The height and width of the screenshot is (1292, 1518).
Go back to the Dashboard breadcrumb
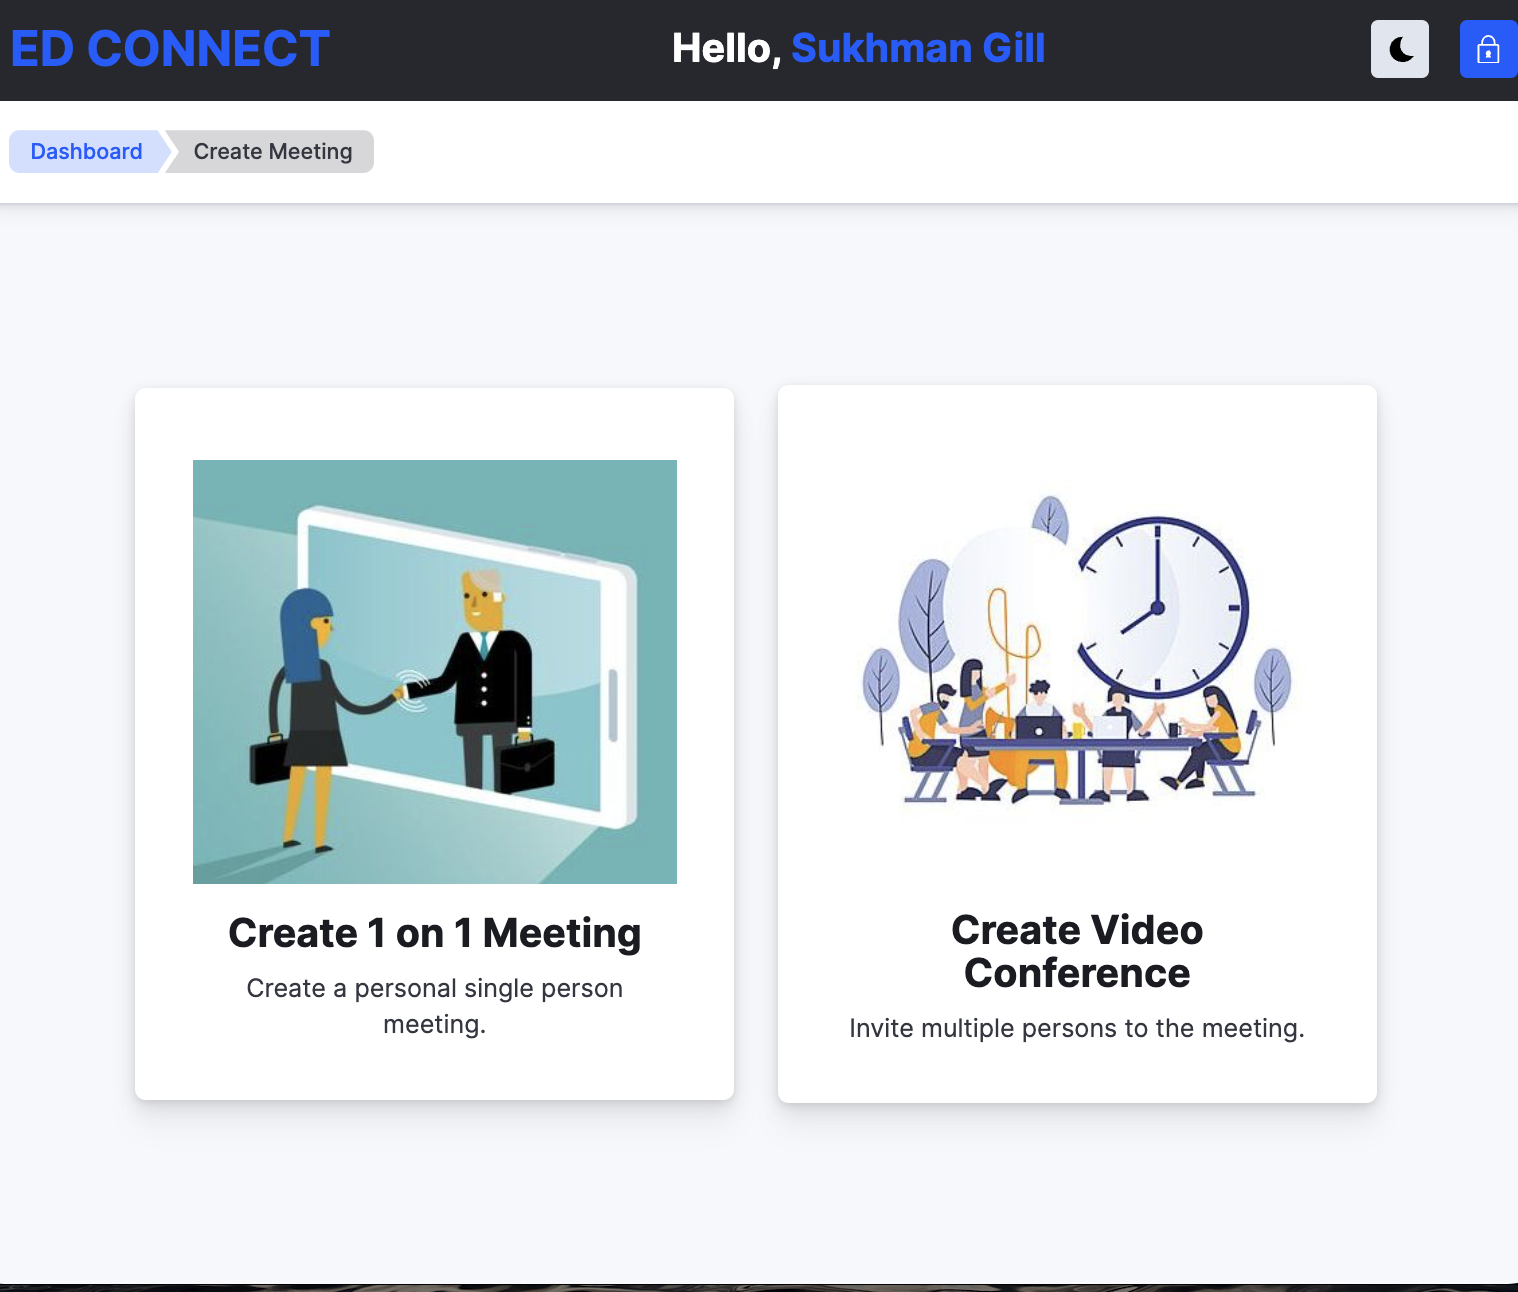[x=86, y=152]
